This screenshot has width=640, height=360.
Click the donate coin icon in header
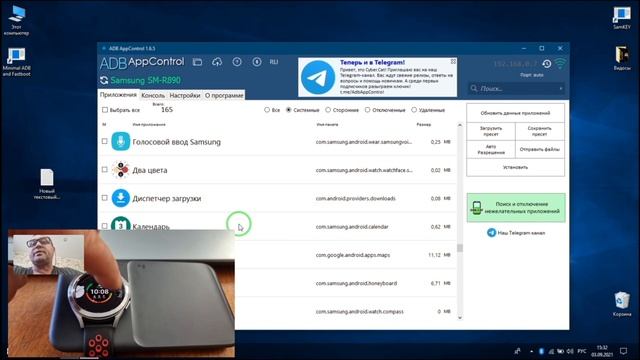[x=257, y=62]
